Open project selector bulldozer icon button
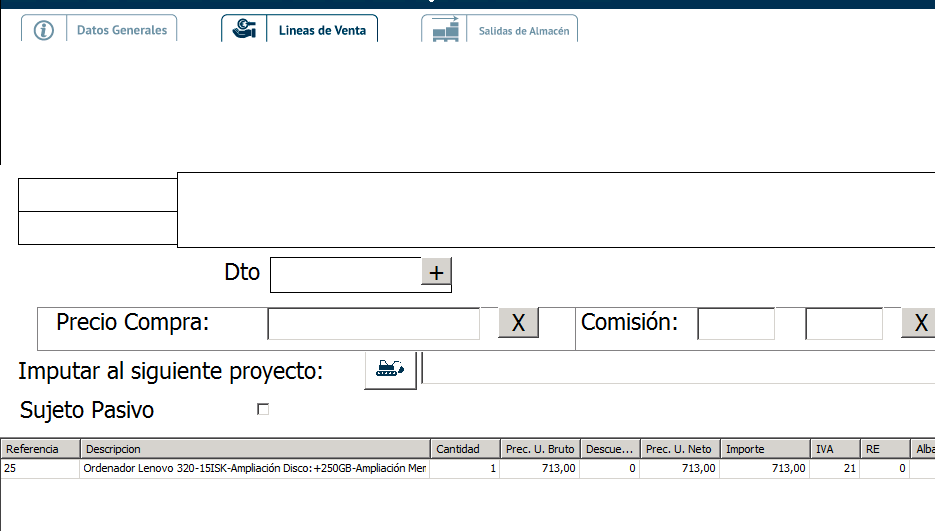The height and width of the screenshot is (531, 935). [390, 369]
